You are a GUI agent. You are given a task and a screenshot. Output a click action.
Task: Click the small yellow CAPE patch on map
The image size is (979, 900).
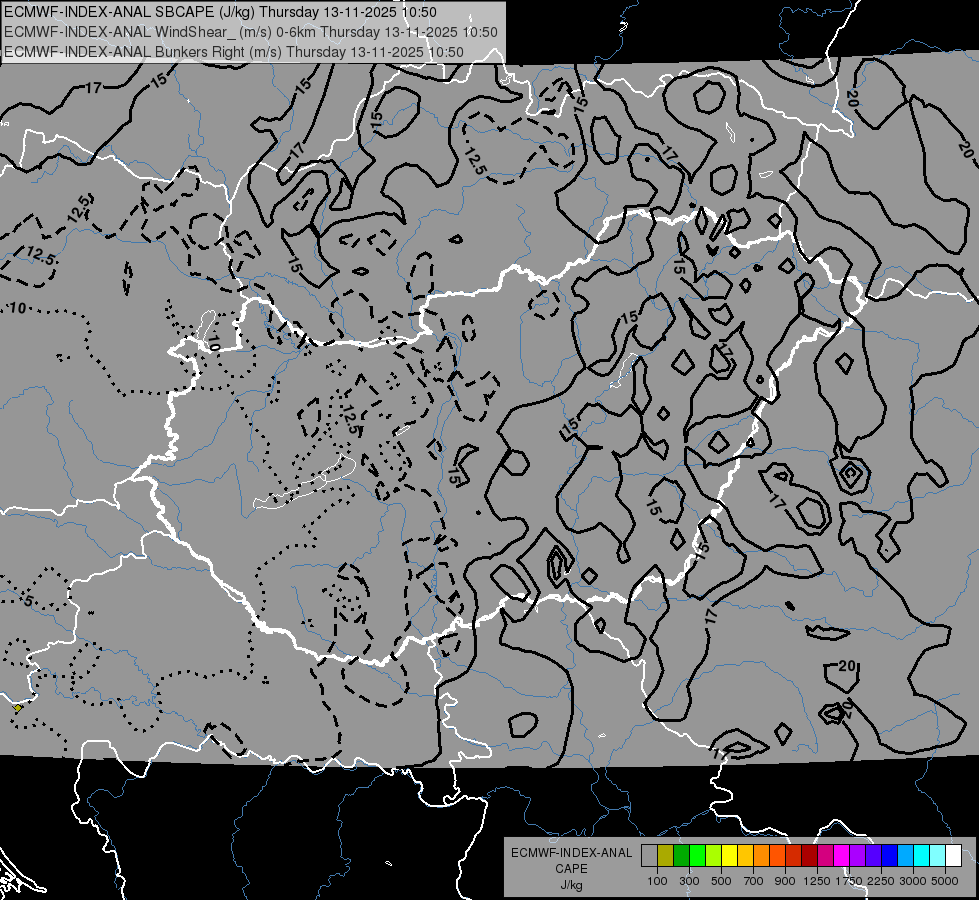tap(18, 708)
